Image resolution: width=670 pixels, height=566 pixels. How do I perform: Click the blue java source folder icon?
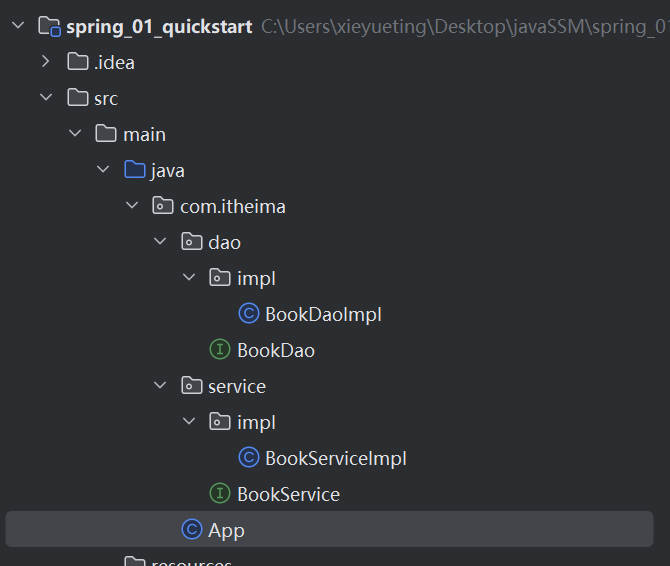click(134, 170)
